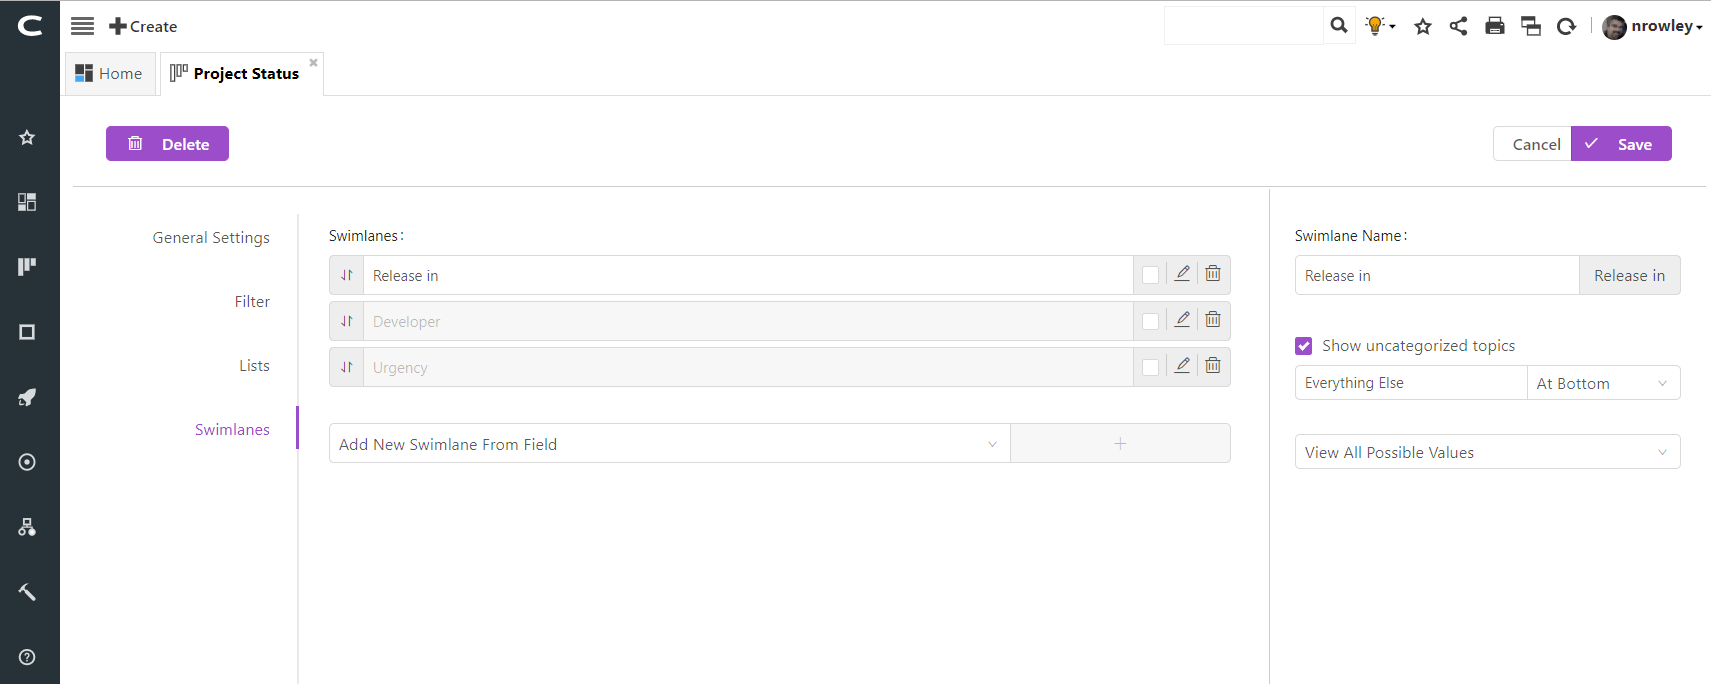Screen dimensions: 1711x684
Task: Expand View All Possible Values dropdown
Action: (x=1488, y=452)
